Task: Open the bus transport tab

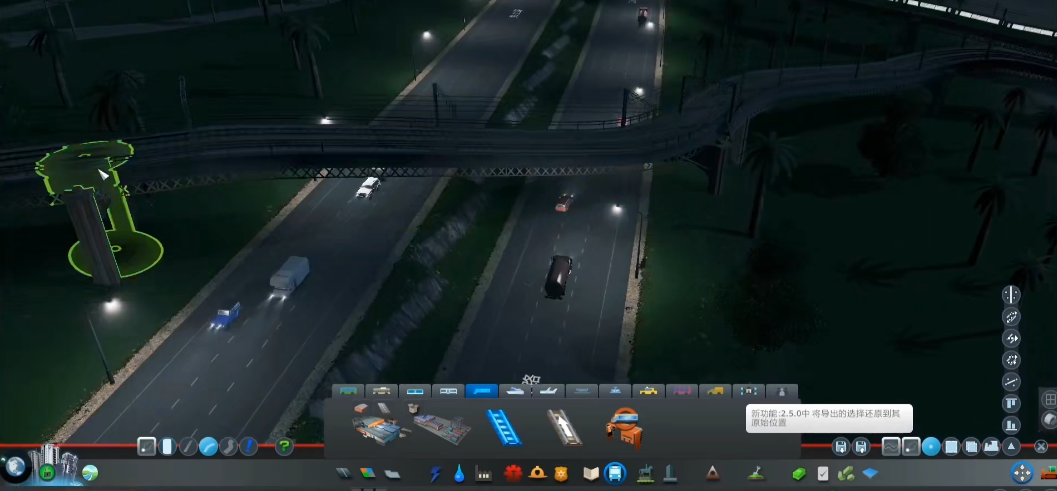Action: 348,391
